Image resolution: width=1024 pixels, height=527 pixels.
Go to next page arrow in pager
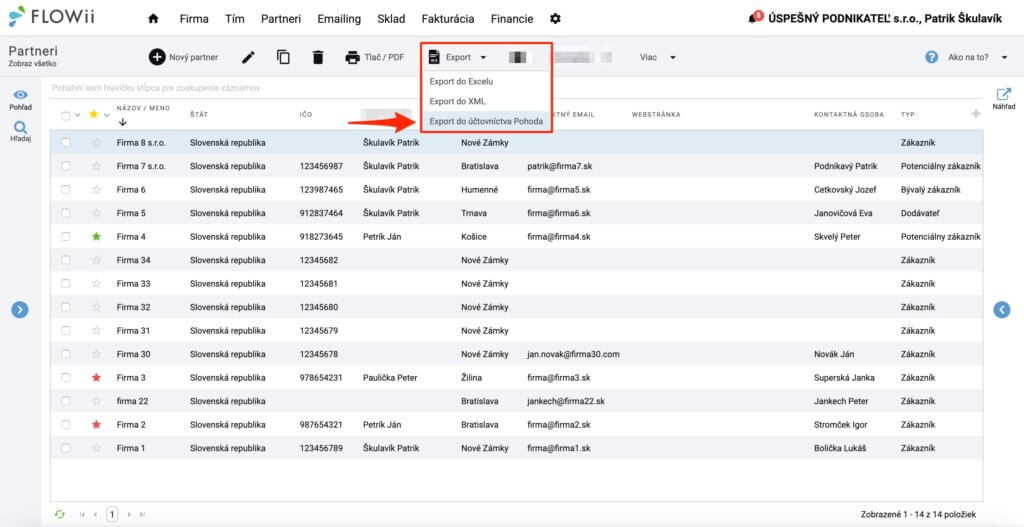coord(129,515)
